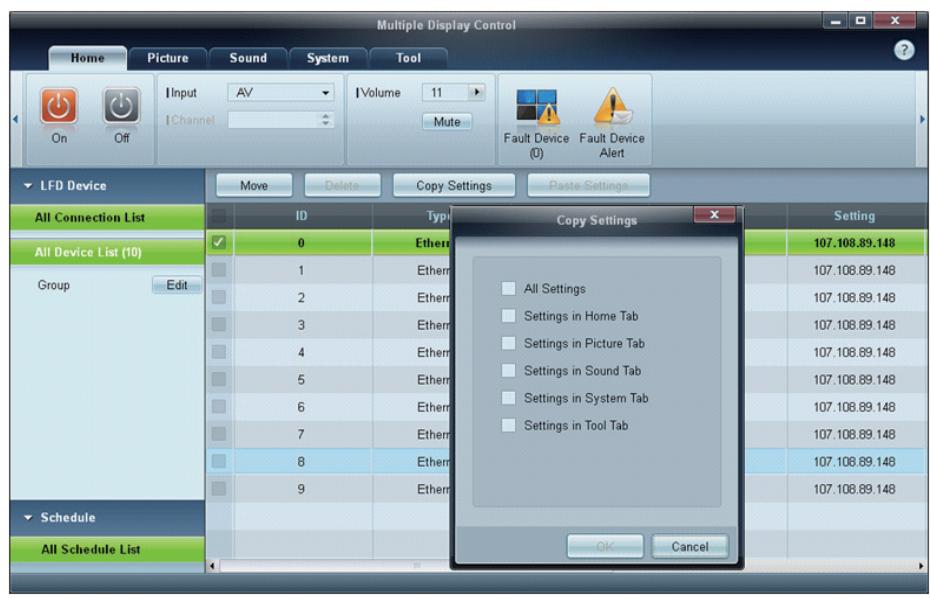Viewport: 931px width, 598px height.
Task: Sort by the ID column header
Action: point(302,216)
